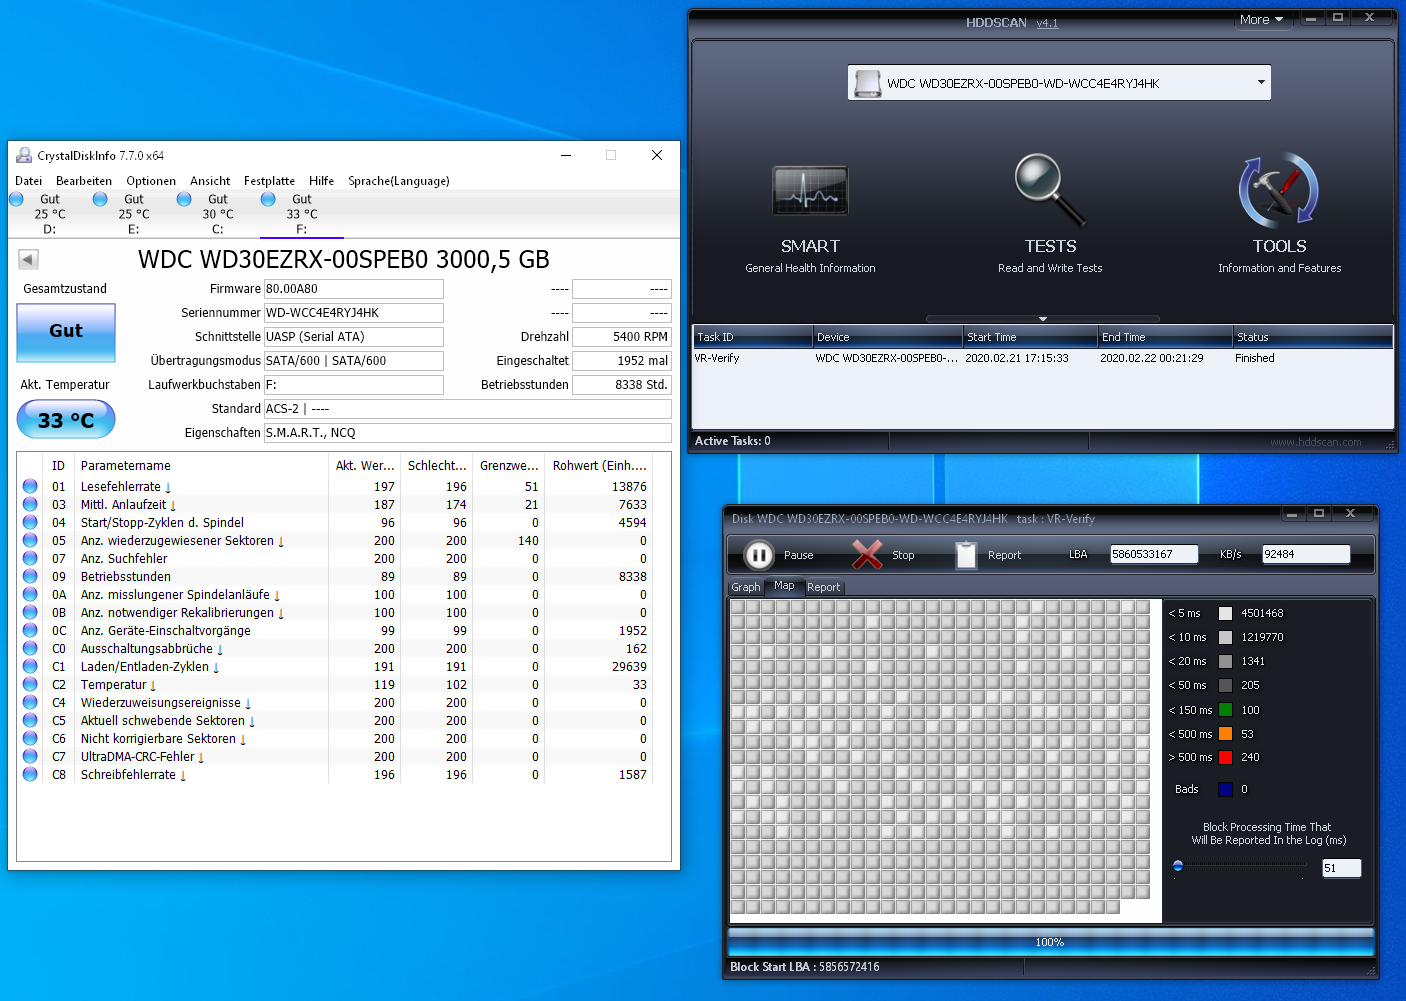Image resolution: width=1406 pixels, height=1001 pixels.
Task: Open the Optionen menu
Action: [151, 181]
